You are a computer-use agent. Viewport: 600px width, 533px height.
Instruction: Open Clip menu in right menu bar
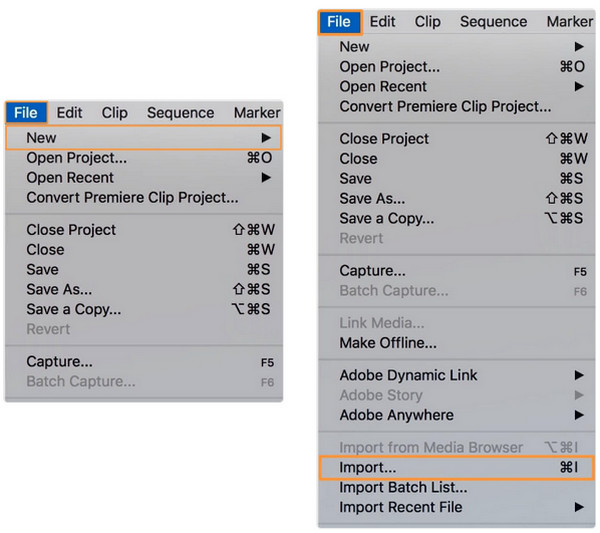coord(427,22)
